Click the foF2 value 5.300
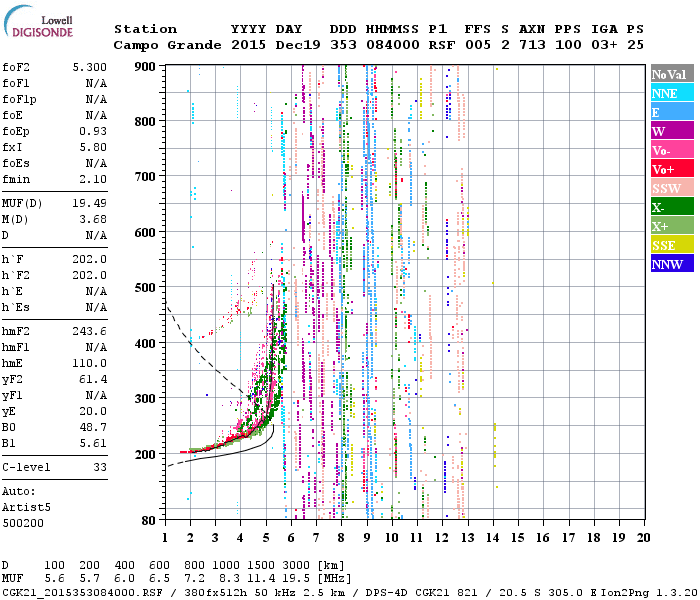The width and height of the screenshot is (700, 600). [x=90, y=67]
